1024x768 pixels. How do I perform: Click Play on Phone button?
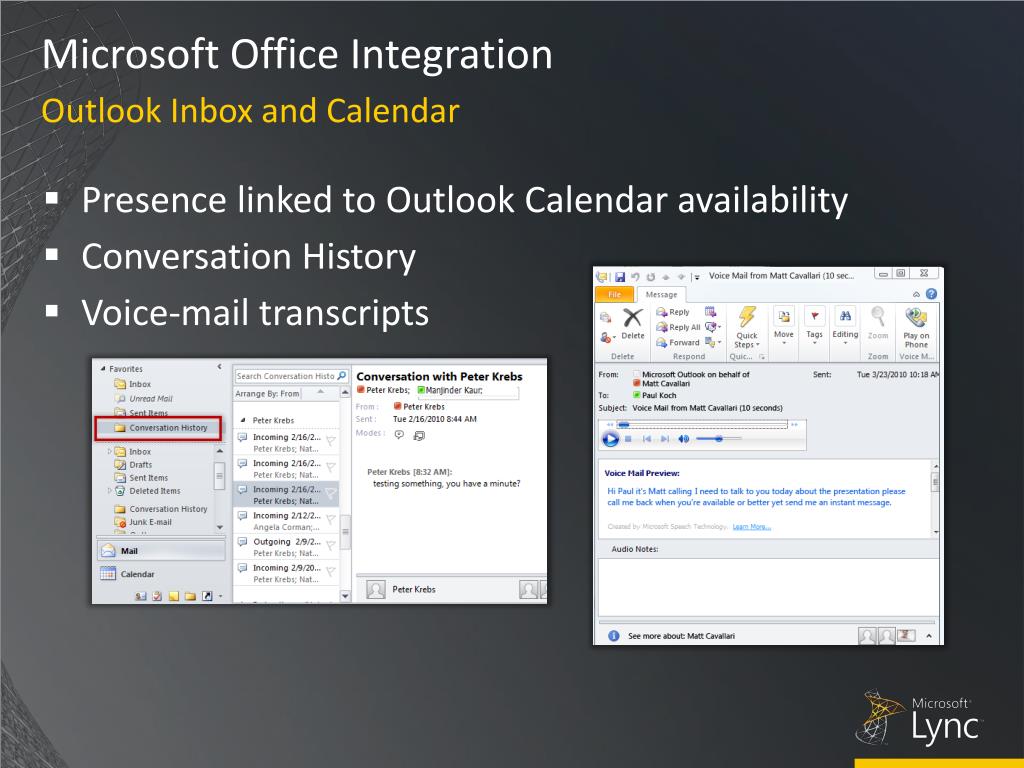click(916, 327)
